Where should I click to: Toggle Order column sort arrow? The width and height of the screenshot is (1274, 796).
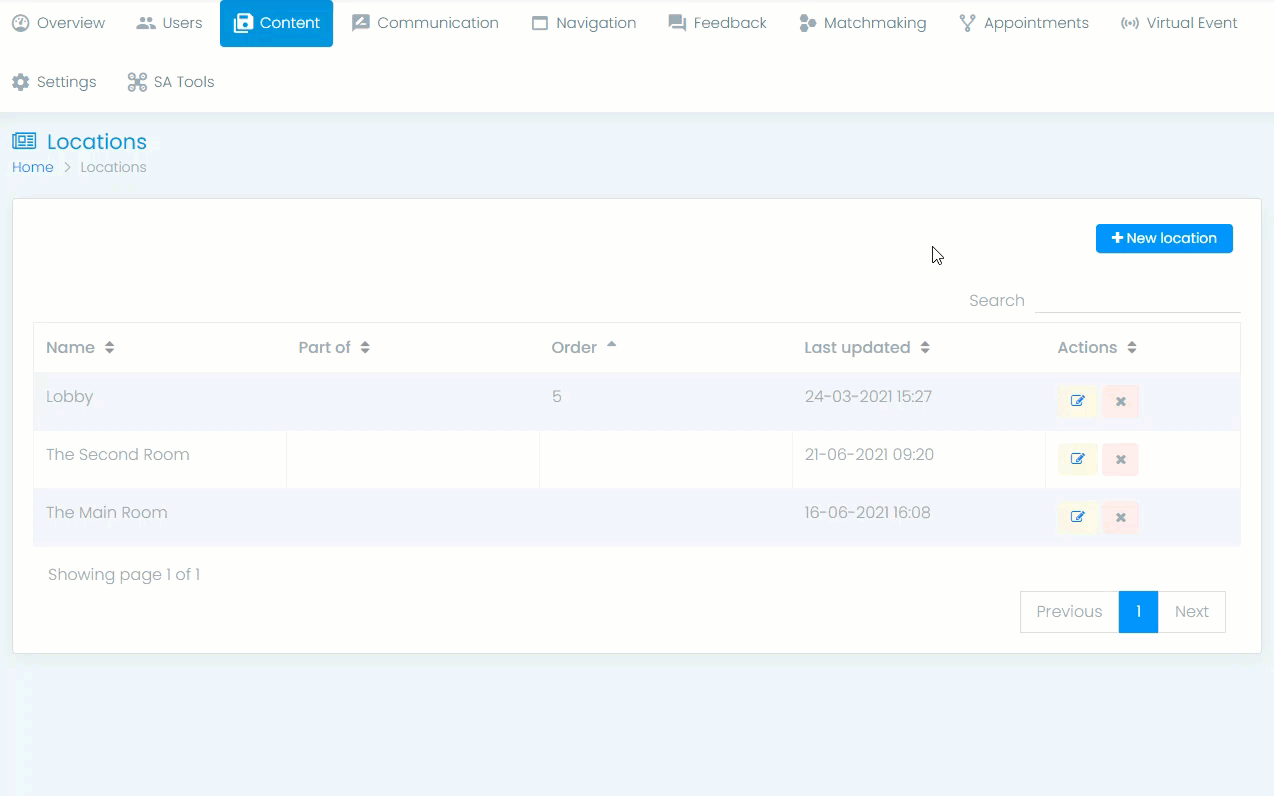[612, 345]
